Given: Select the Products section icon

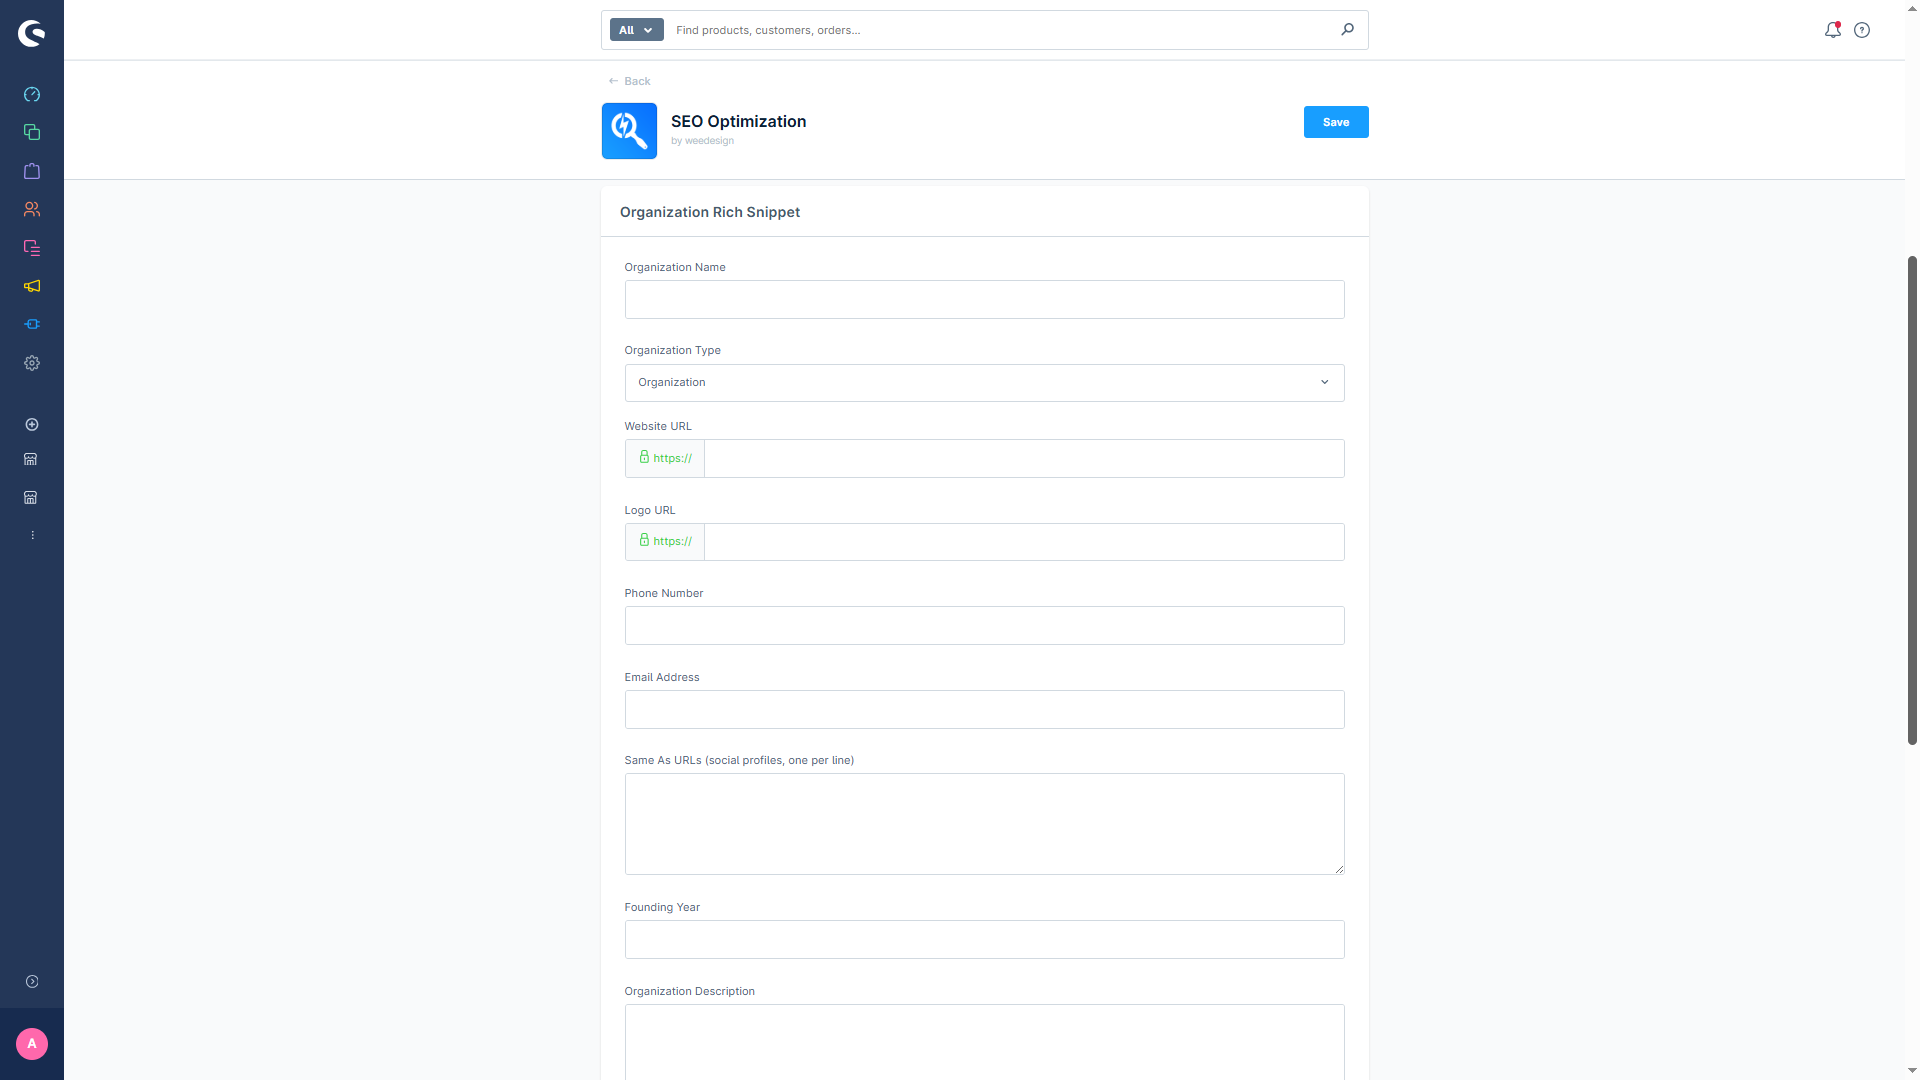Looking at the screenshot, I should click(32, 131).
